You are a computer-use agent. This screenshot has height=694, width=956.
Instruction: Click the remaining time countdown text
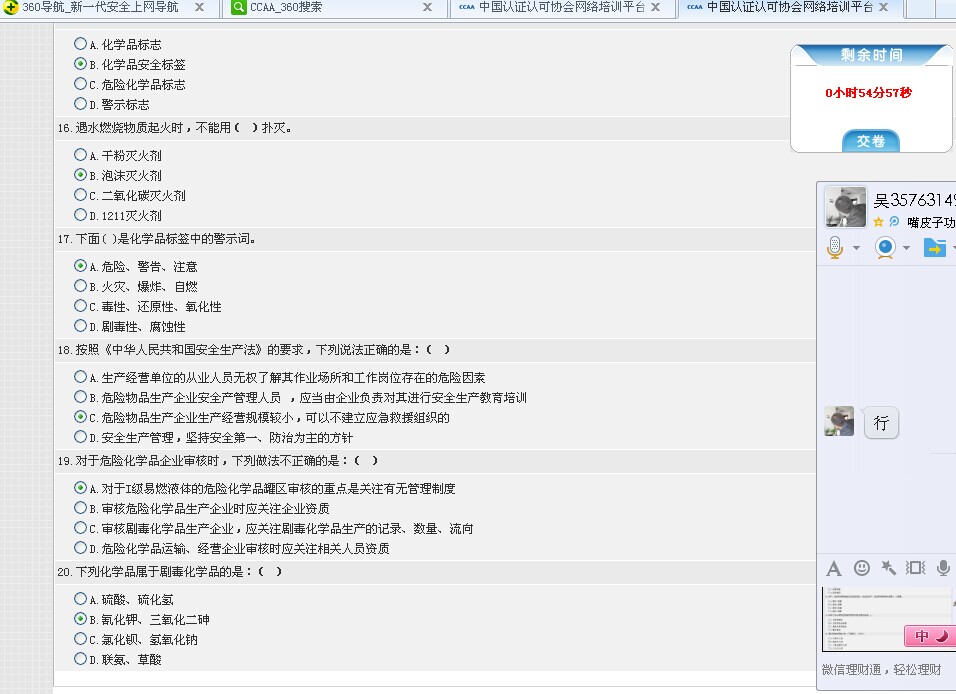(x=868, y=93)
